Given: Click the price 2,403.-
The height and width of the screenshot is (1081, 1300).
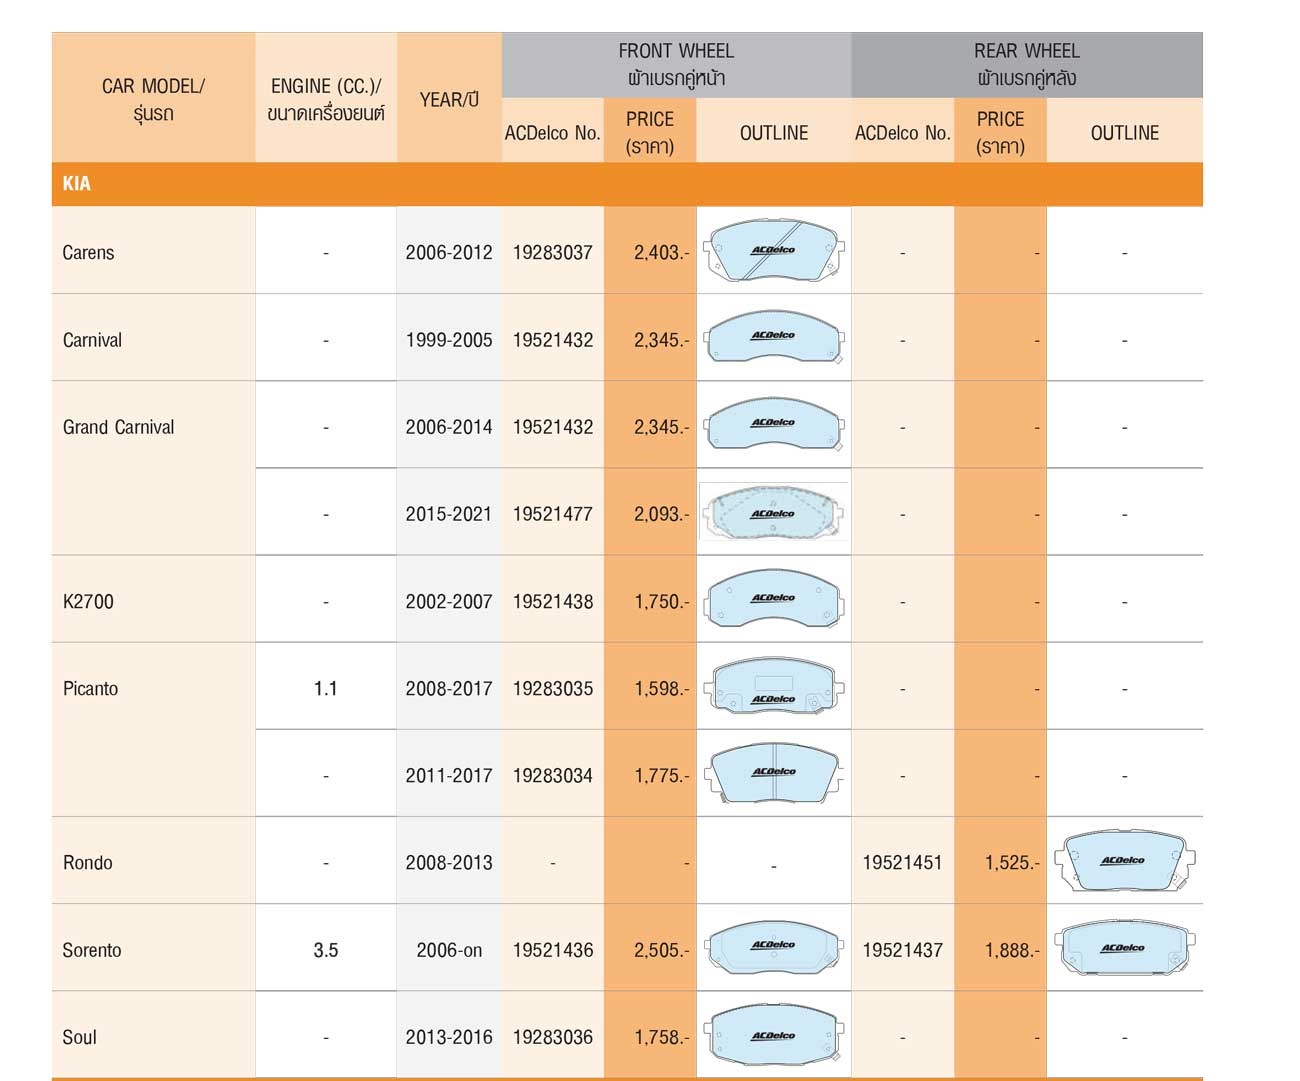Looking at the screenshot, I should (x=661, y=252).
